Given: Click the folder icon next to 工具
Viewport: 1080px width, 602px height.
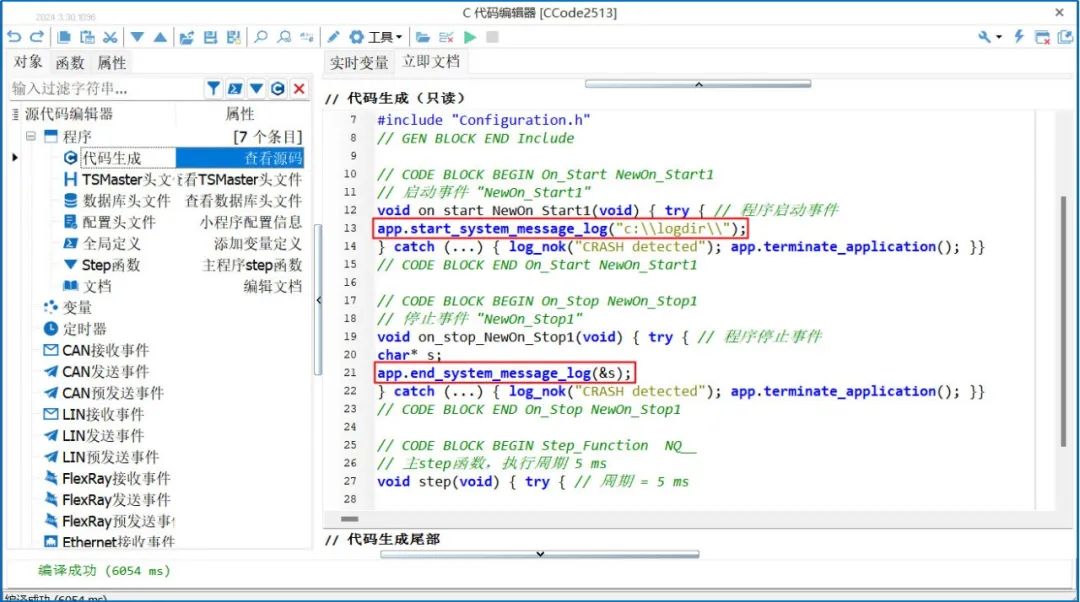Looking at the screenshot, I should click(423, 37).
